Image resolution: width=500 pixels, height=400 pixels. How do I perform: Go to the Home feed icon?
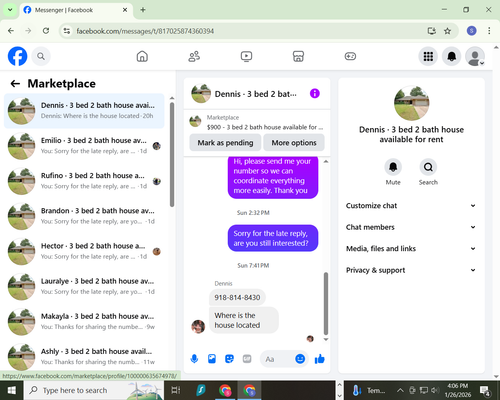(142, 56)
